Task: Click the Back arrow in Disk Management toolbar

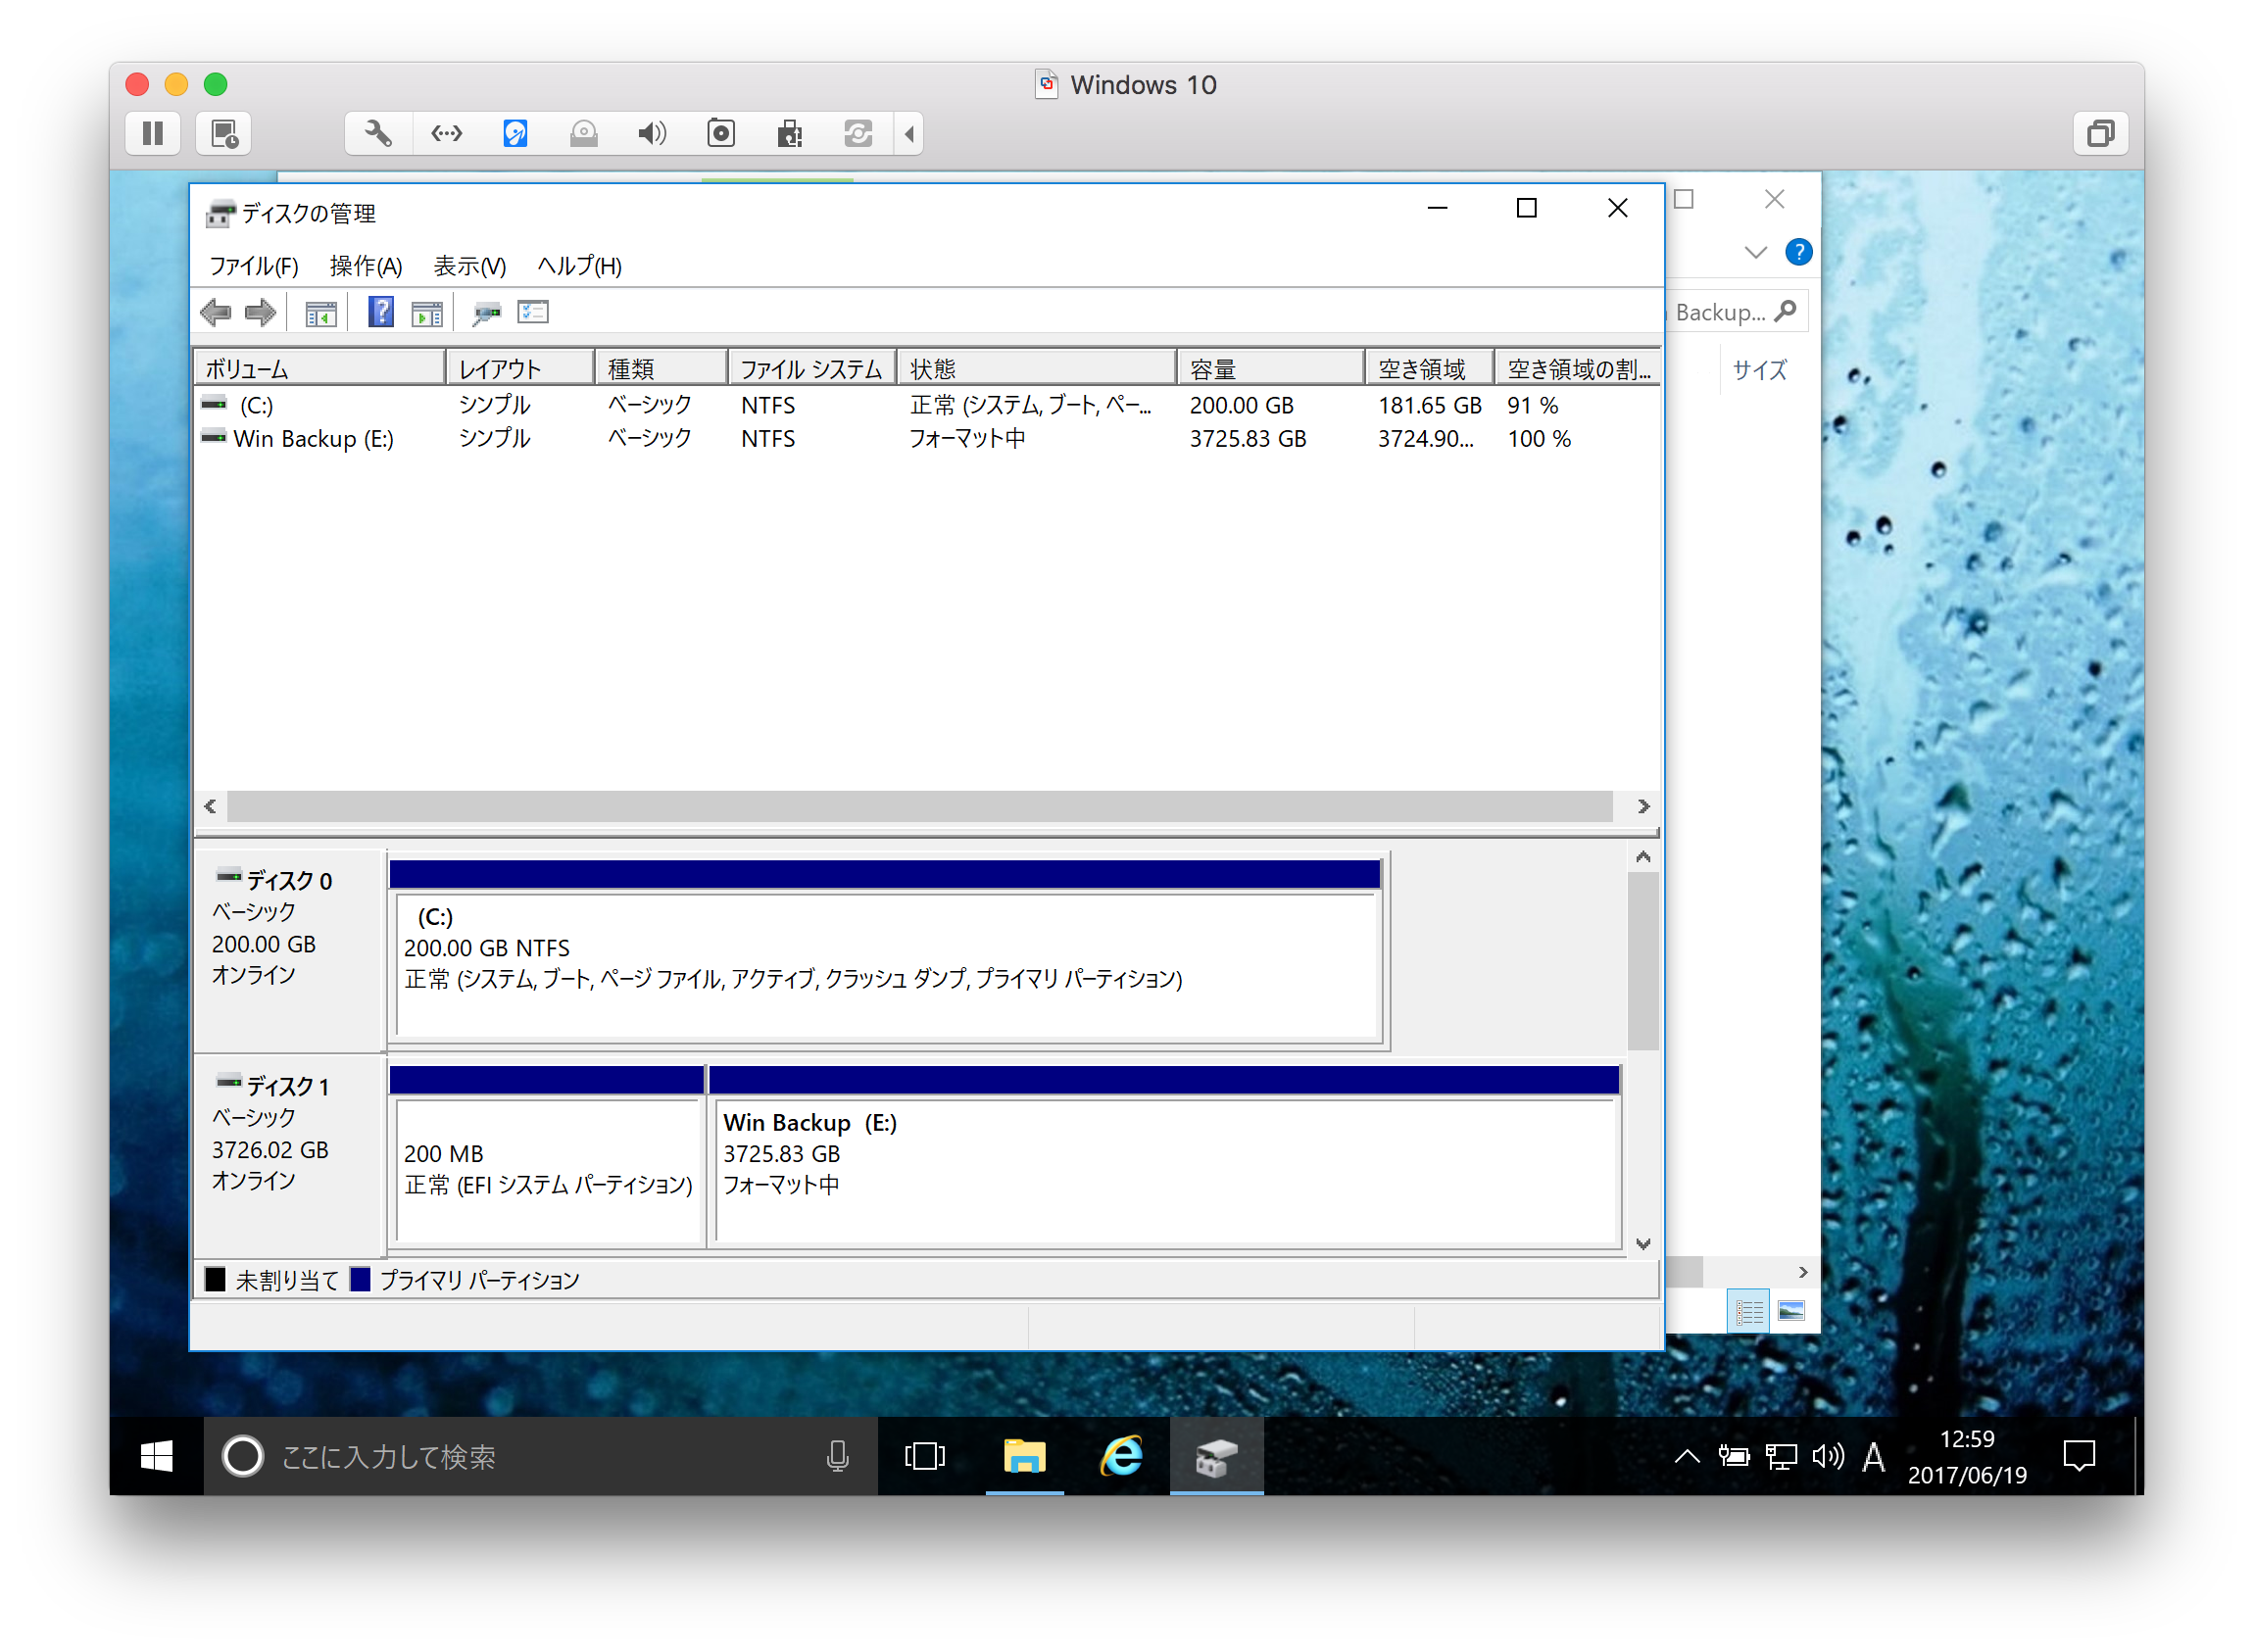Action: pos(215,313)
